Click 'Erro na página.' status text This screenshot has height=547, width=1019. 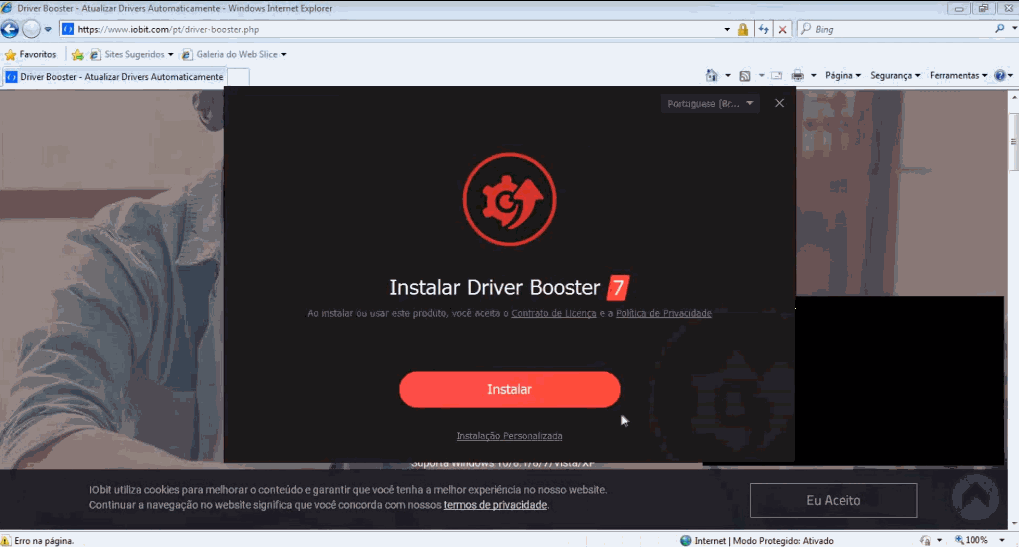(44, 541)
